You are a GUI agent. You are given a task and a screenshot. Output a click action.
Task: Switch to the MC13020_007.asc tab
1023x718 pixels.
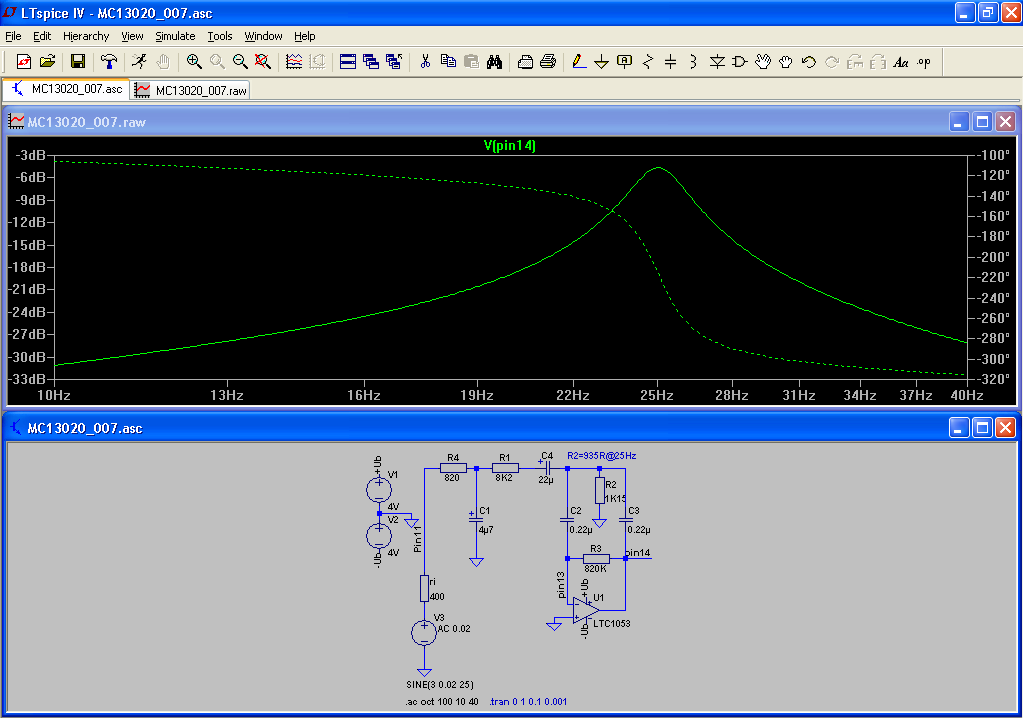click(x=67, y=89)
